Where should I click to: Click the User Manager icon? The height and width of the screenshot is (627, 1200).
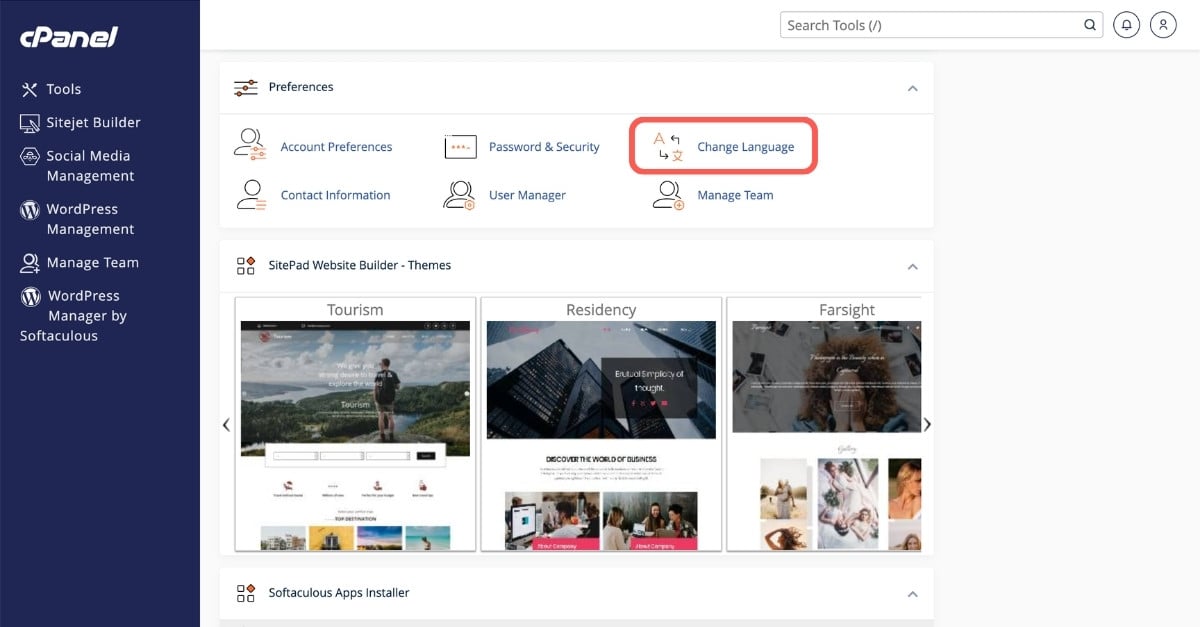459,194
